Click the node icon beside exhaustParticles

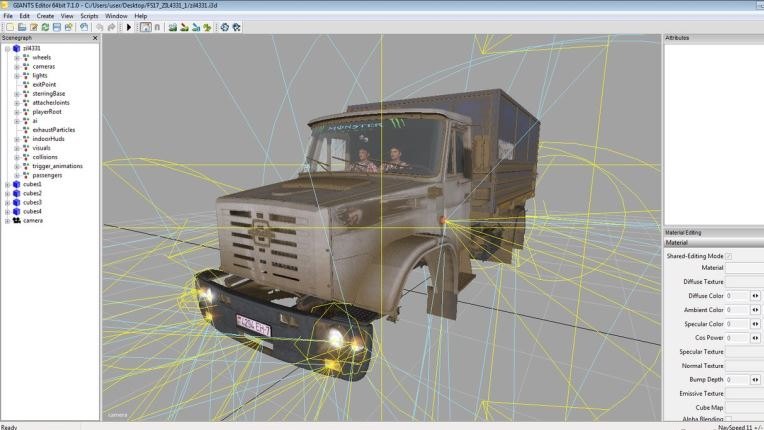26,130
